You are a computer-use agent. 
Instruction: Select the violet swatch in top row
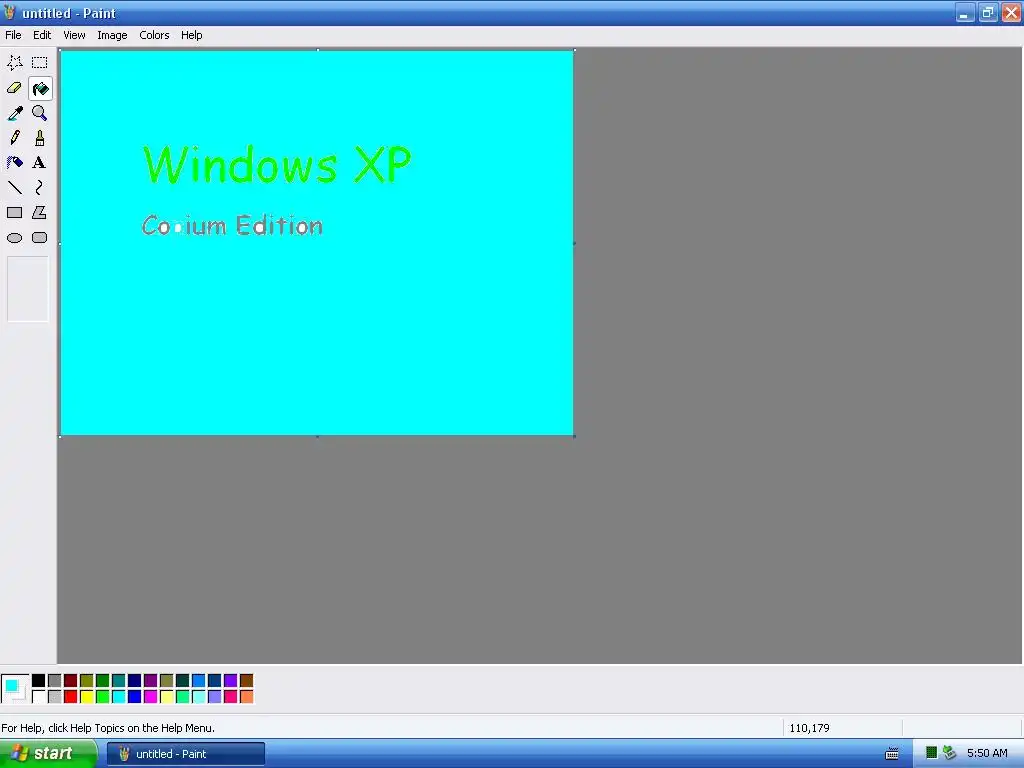[231, 681]
